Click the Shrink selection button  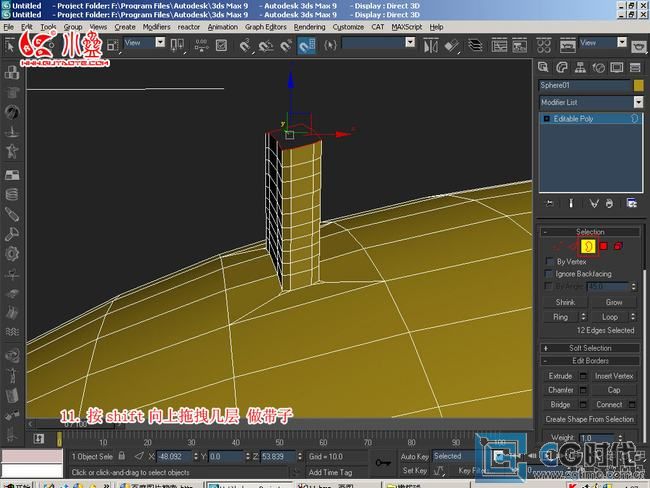pyautogui.click(x=565, y=302)
